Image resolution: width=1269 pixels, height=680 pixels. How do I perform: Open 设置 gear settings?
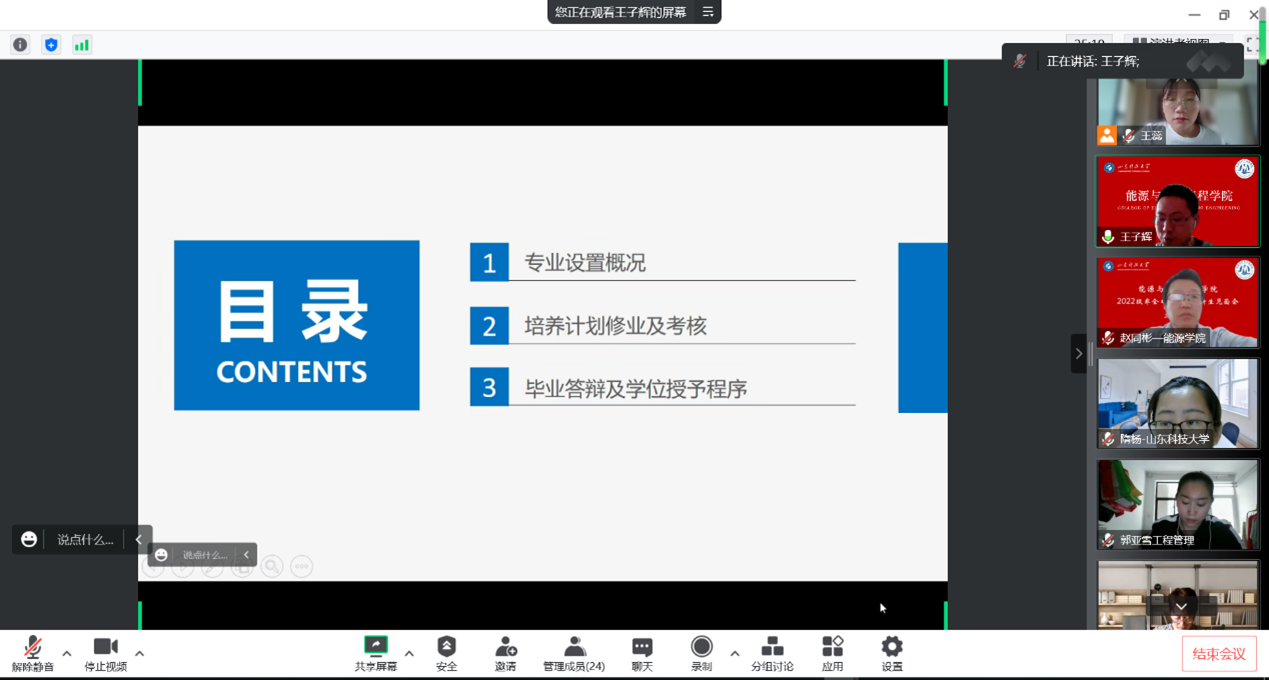892,653
